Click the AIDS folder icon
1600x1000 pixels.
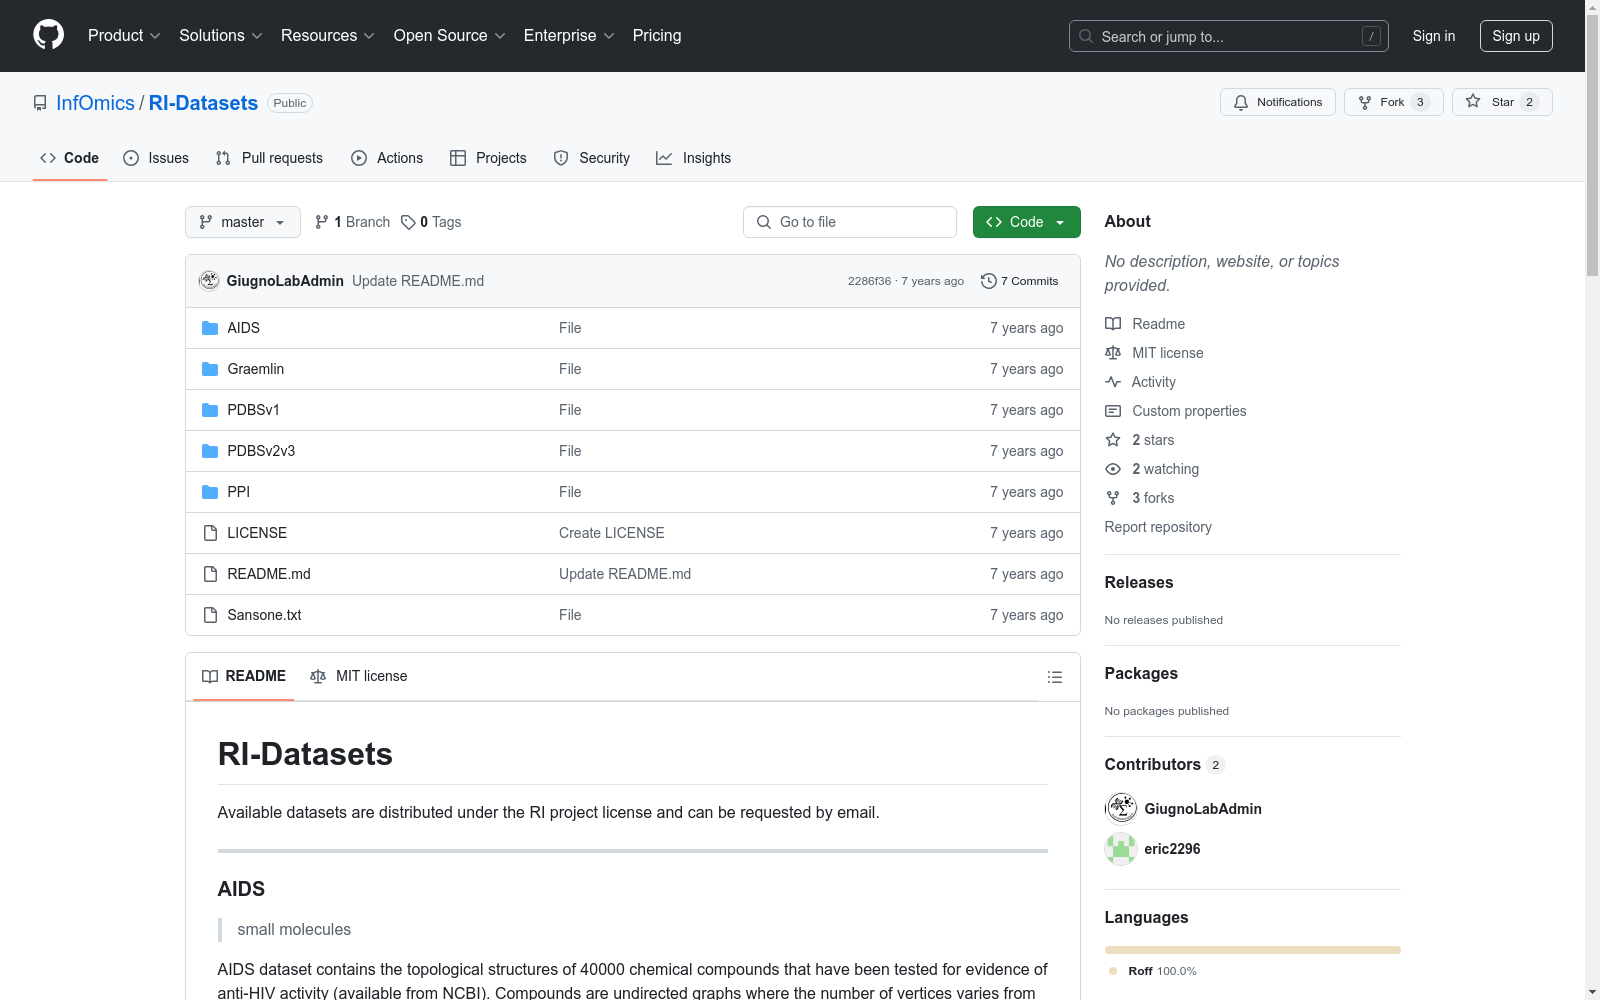[x=210, y=328]
